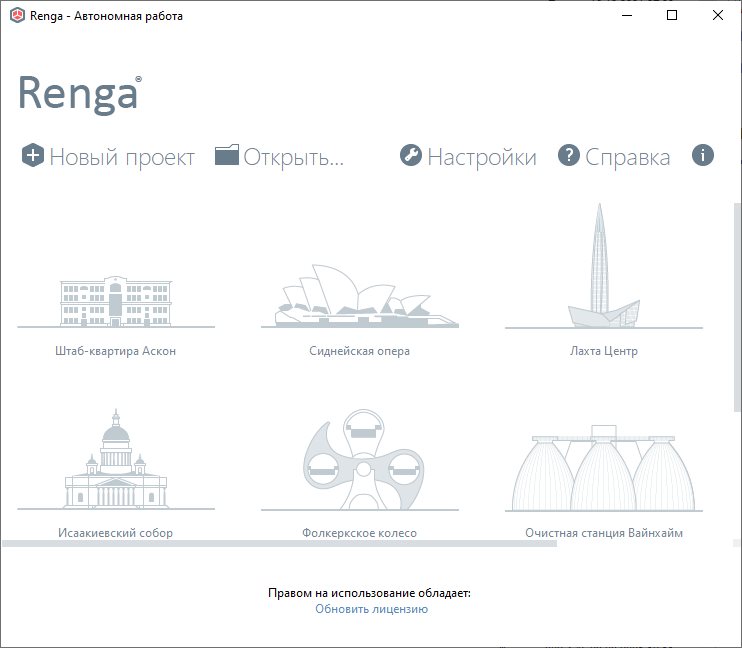Open the Открыть... file dialog label

point(293,158)
